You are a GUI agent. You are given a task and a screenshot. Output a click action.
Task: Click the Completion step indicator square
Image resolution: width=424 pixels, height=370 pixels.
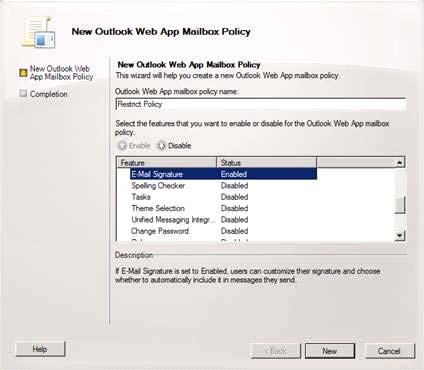(x=23, y=93)
